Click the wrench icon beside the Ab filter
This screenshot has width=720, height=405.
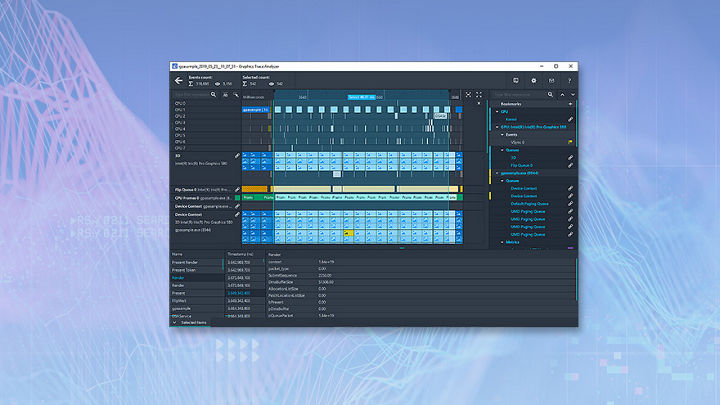pos(236,95)
